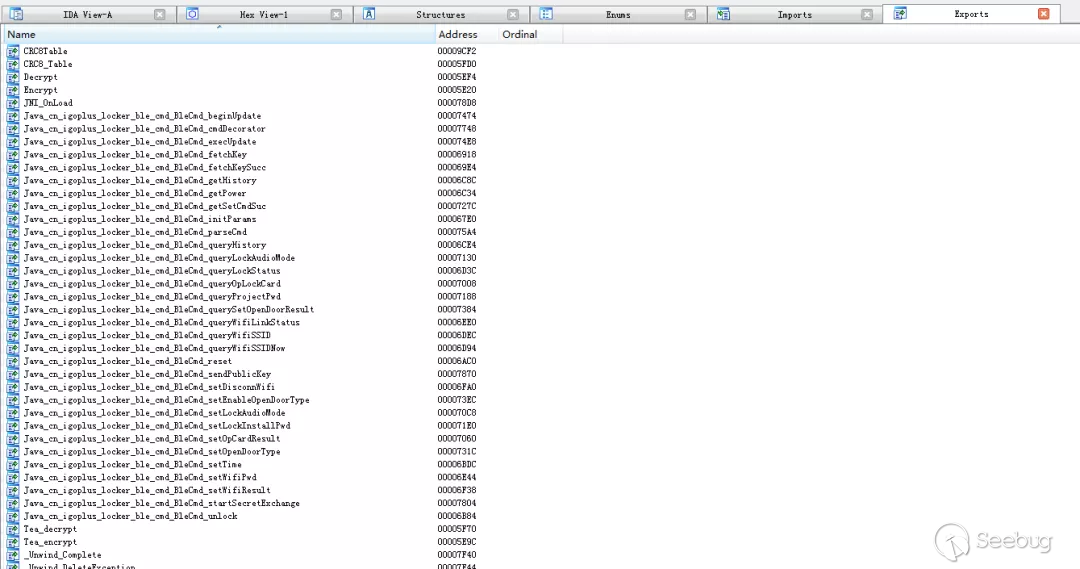Click the export icon beside JNI_OnLoad
This screenshot has width=1080, height=569.
[x=12, y=103]
